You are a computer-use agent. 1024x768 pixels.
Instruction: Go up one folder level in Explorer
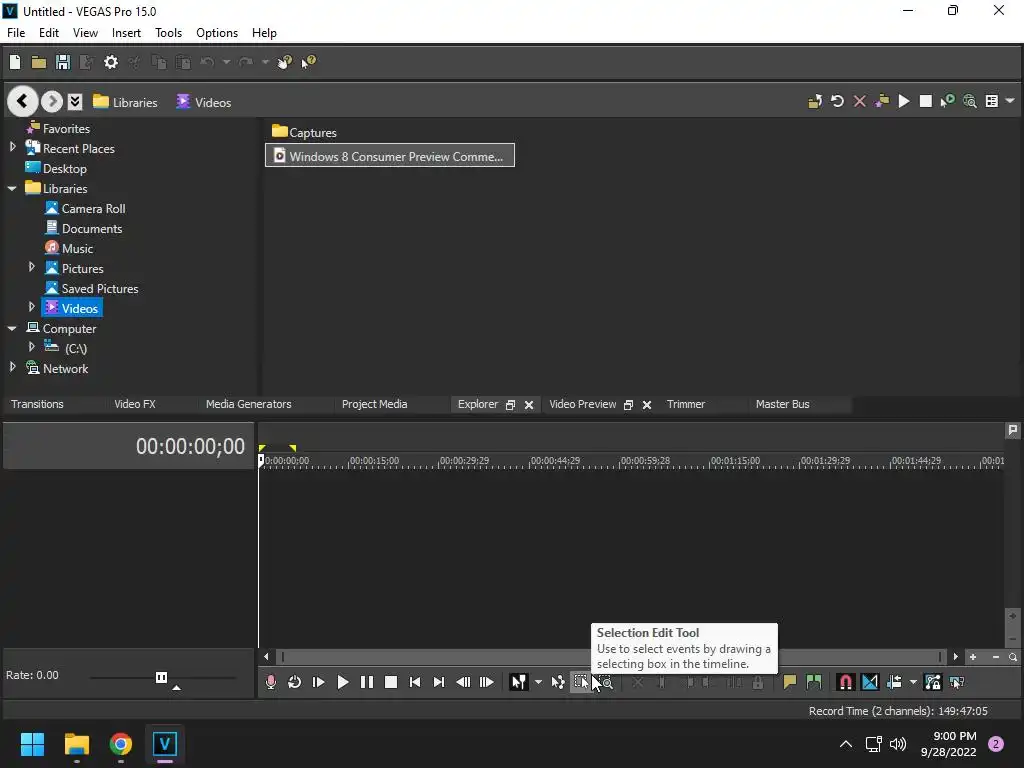click(x=815, y=101)
